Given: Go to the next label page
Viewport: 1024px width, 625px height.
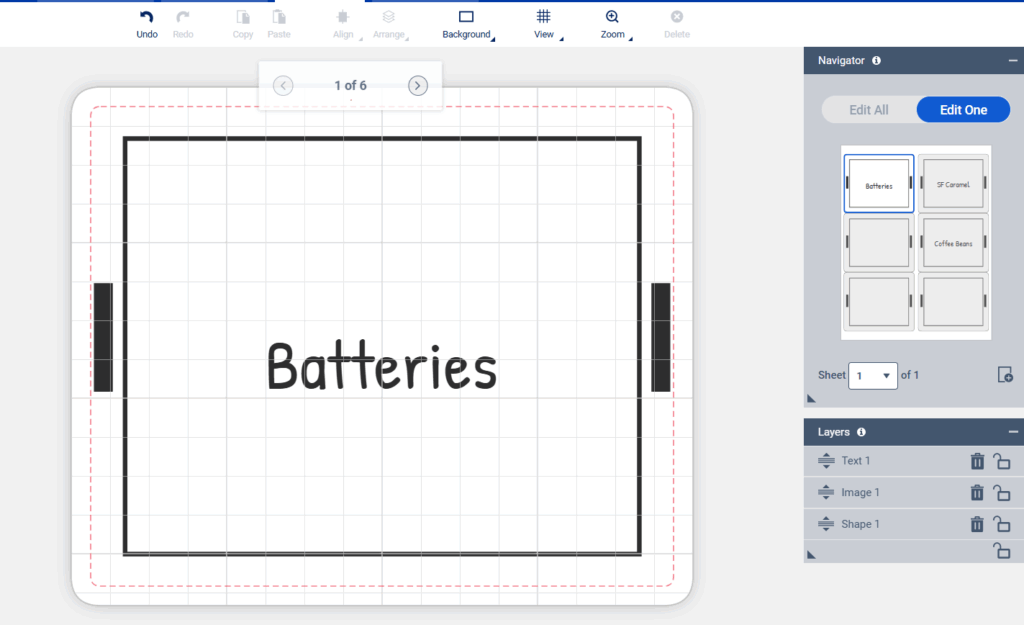Looking at the screenshot, I should 418,86.
